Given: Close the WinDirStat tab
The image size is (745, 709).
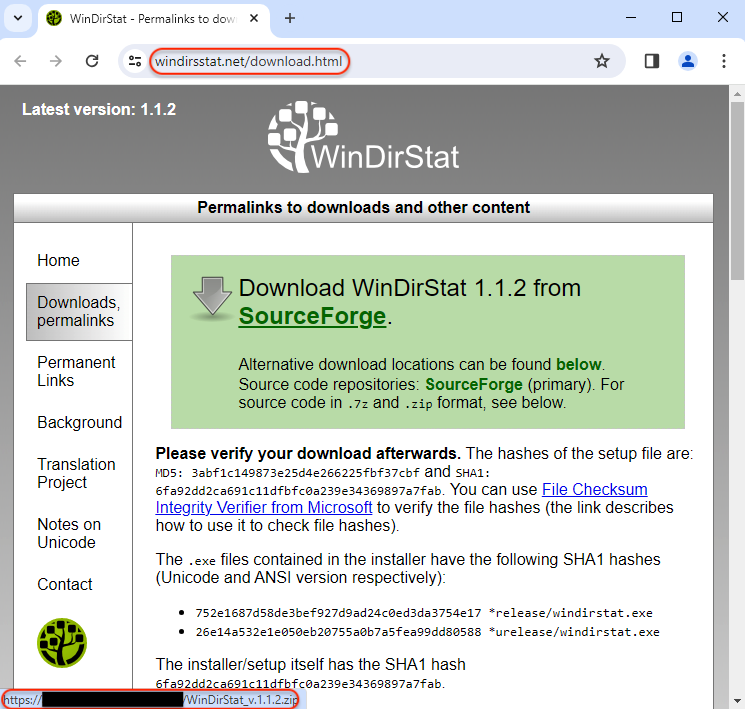Looking at the screenshot, I should point(254,18).
